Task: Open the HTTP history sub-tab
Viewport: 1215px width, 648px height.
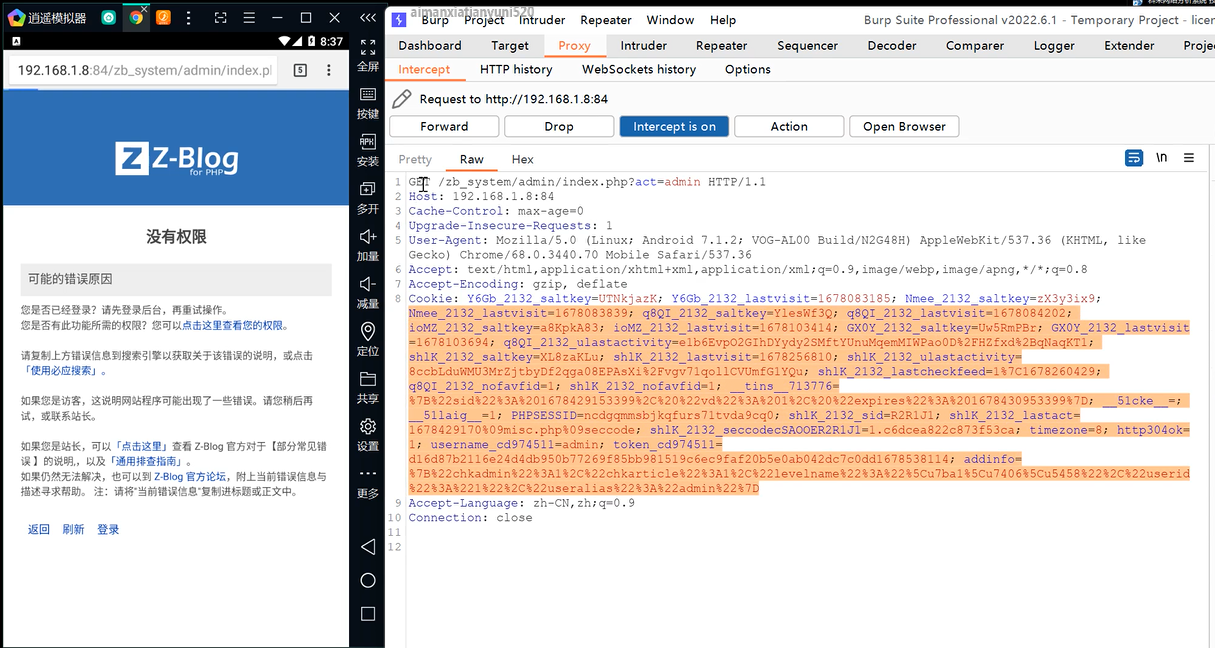Action: [x=516, y=70]
